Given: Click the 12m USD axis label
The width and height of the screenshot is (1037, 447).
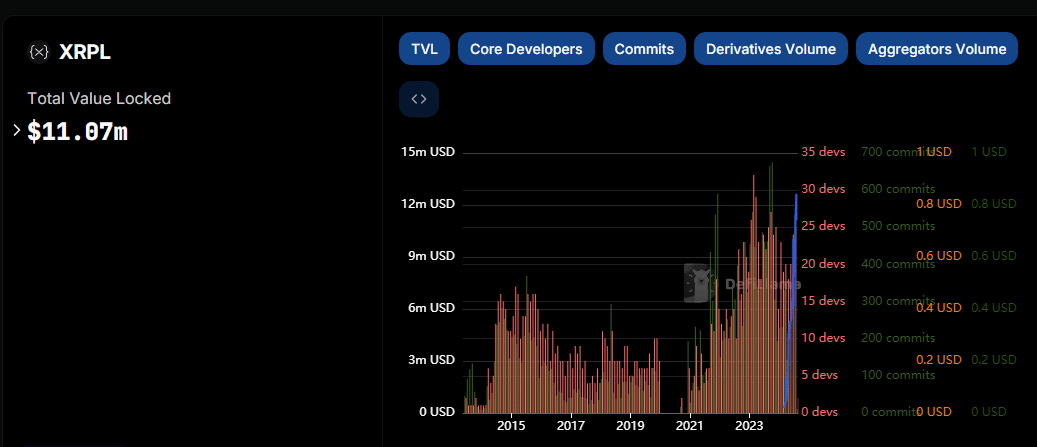Looking at the screenshot, I should coord(428,204).
